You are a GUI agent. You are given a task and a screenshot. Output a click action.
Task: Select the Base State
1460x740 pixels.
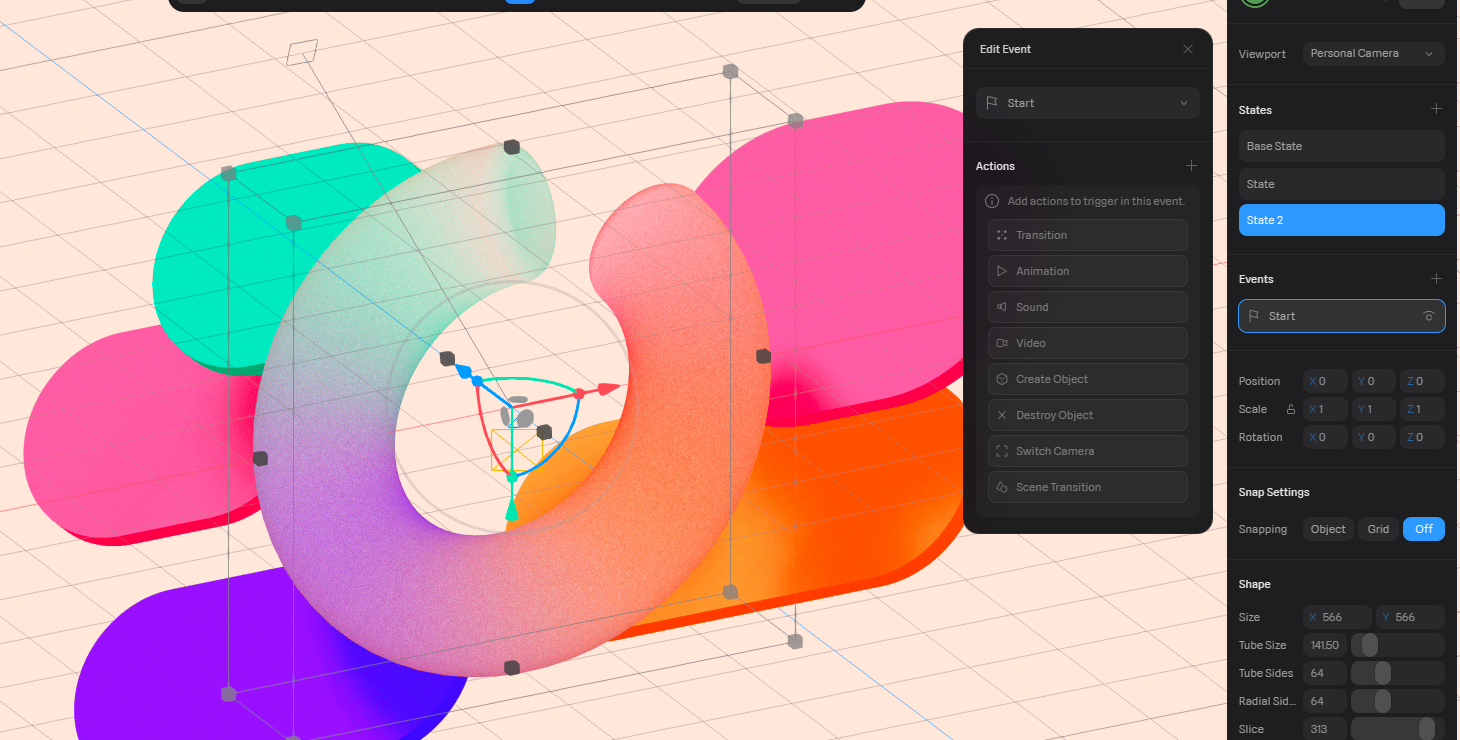pos(1341,146)
